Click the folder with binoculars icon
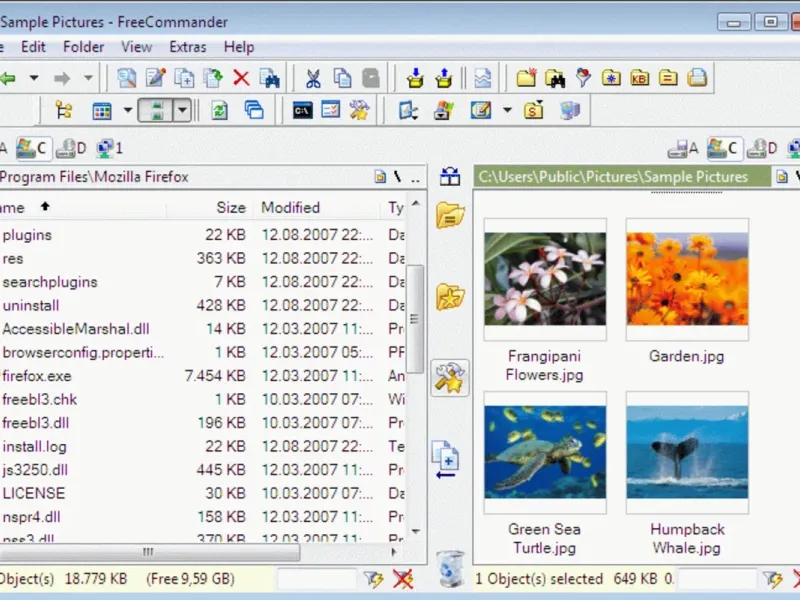800x600 pixels. (555, 78)
